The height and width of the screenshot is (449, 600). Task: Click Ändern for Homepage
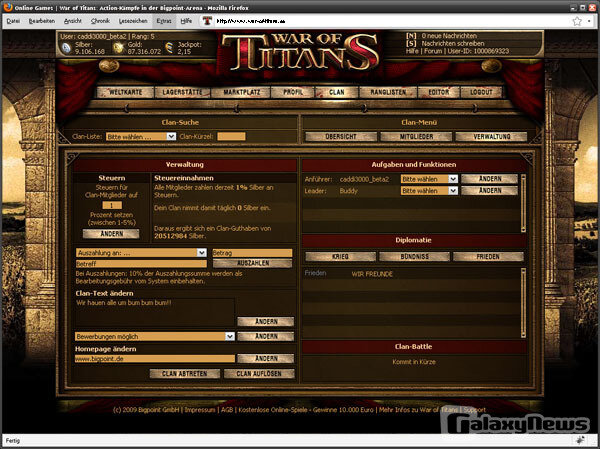(x=266, y=359)
